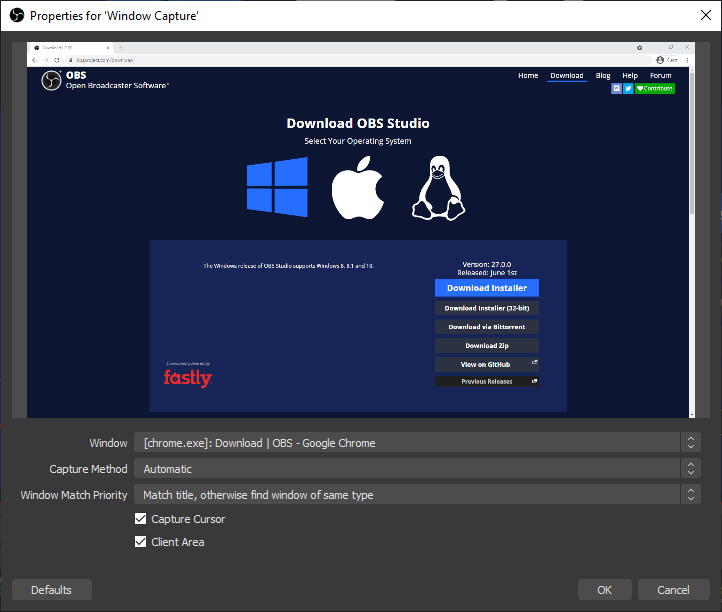Click the Apple logo in the preview
This screenshot has width=722, height=612.
click(x=358, y=187)
